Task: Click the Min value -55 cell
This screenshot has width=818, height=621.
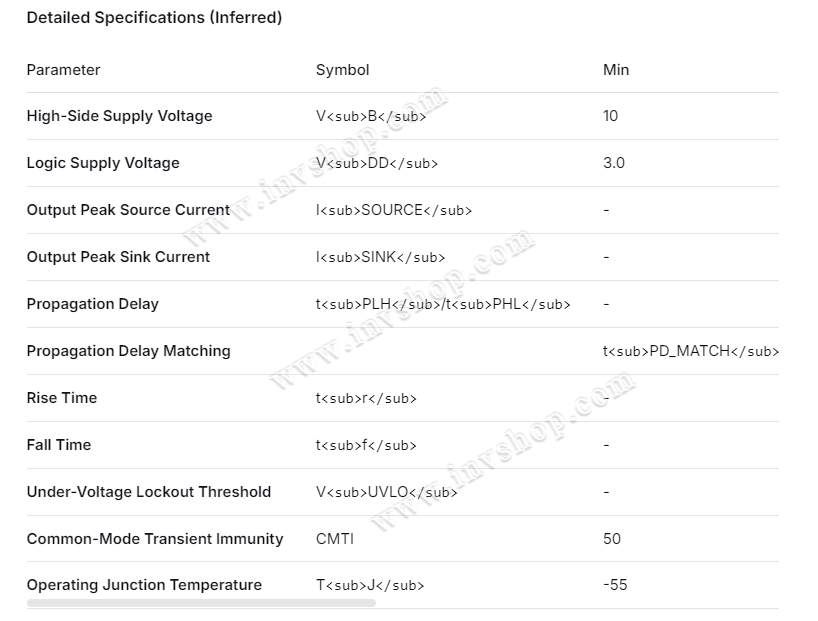Action: coord(615,585)
